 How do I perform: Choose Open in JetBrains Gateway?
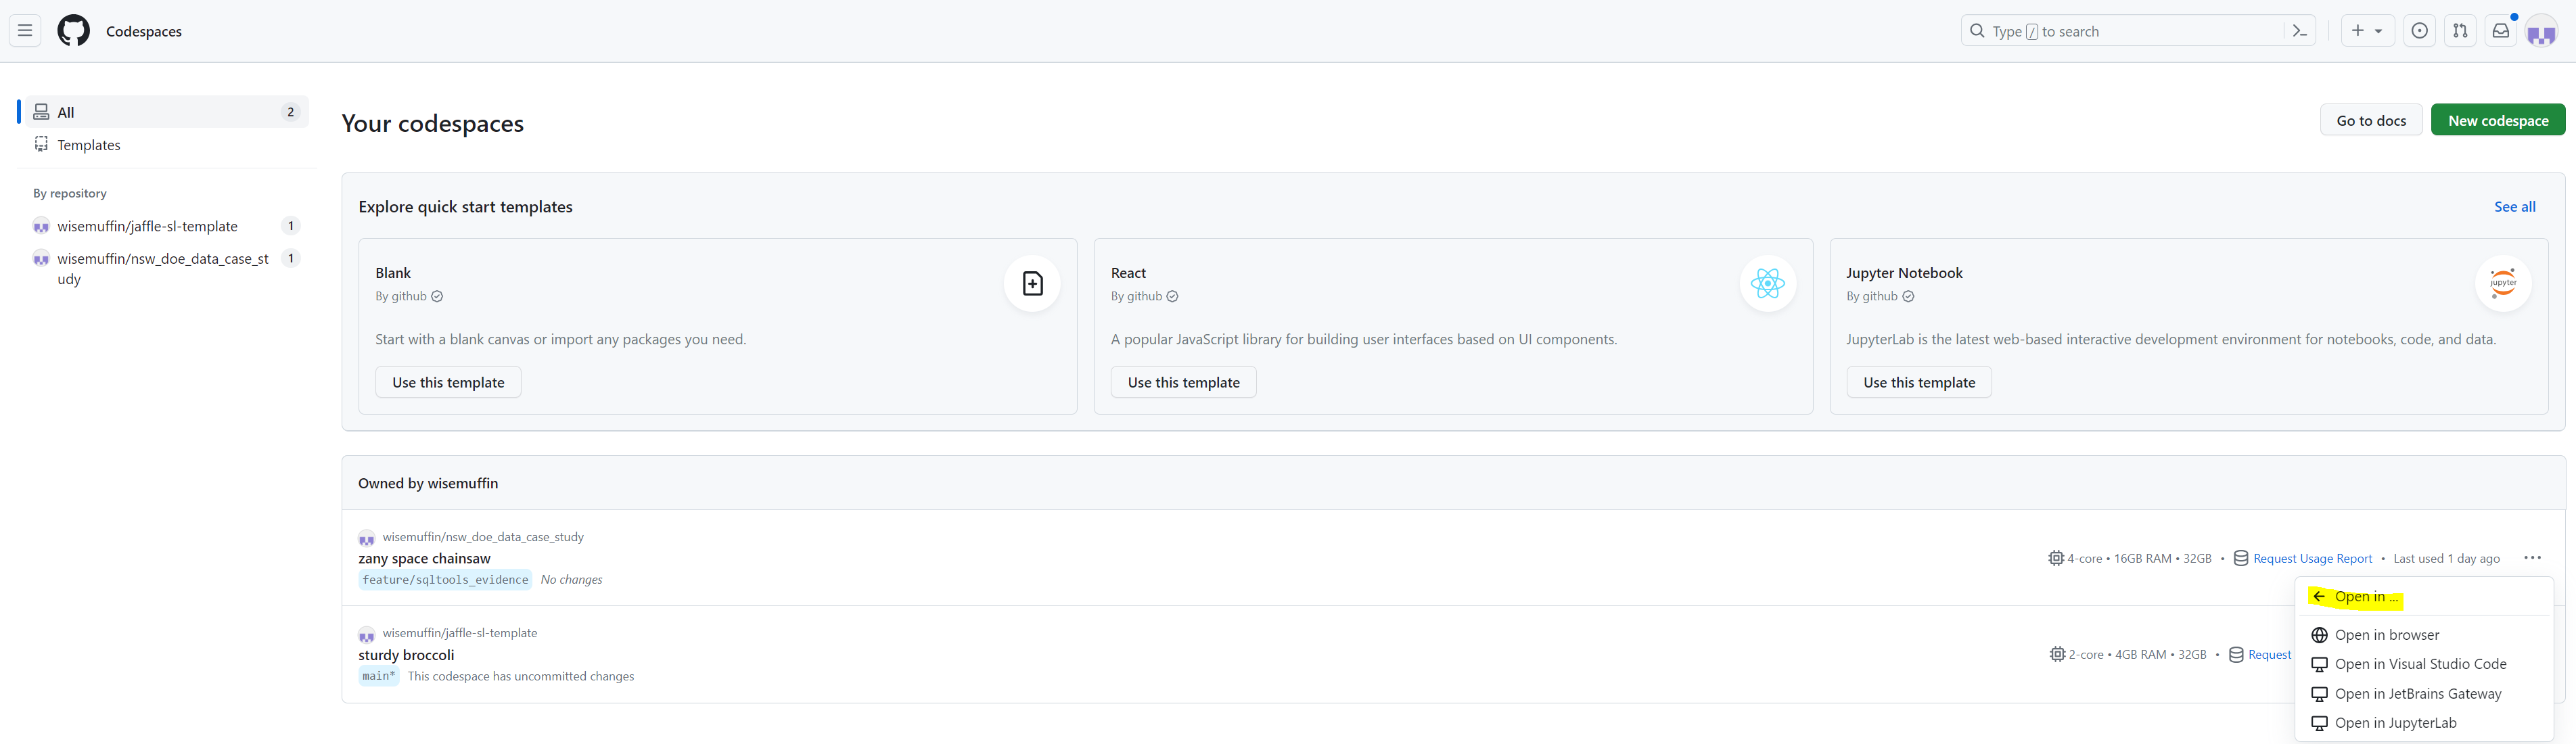pyautogui.click(x=2424, y=694)
